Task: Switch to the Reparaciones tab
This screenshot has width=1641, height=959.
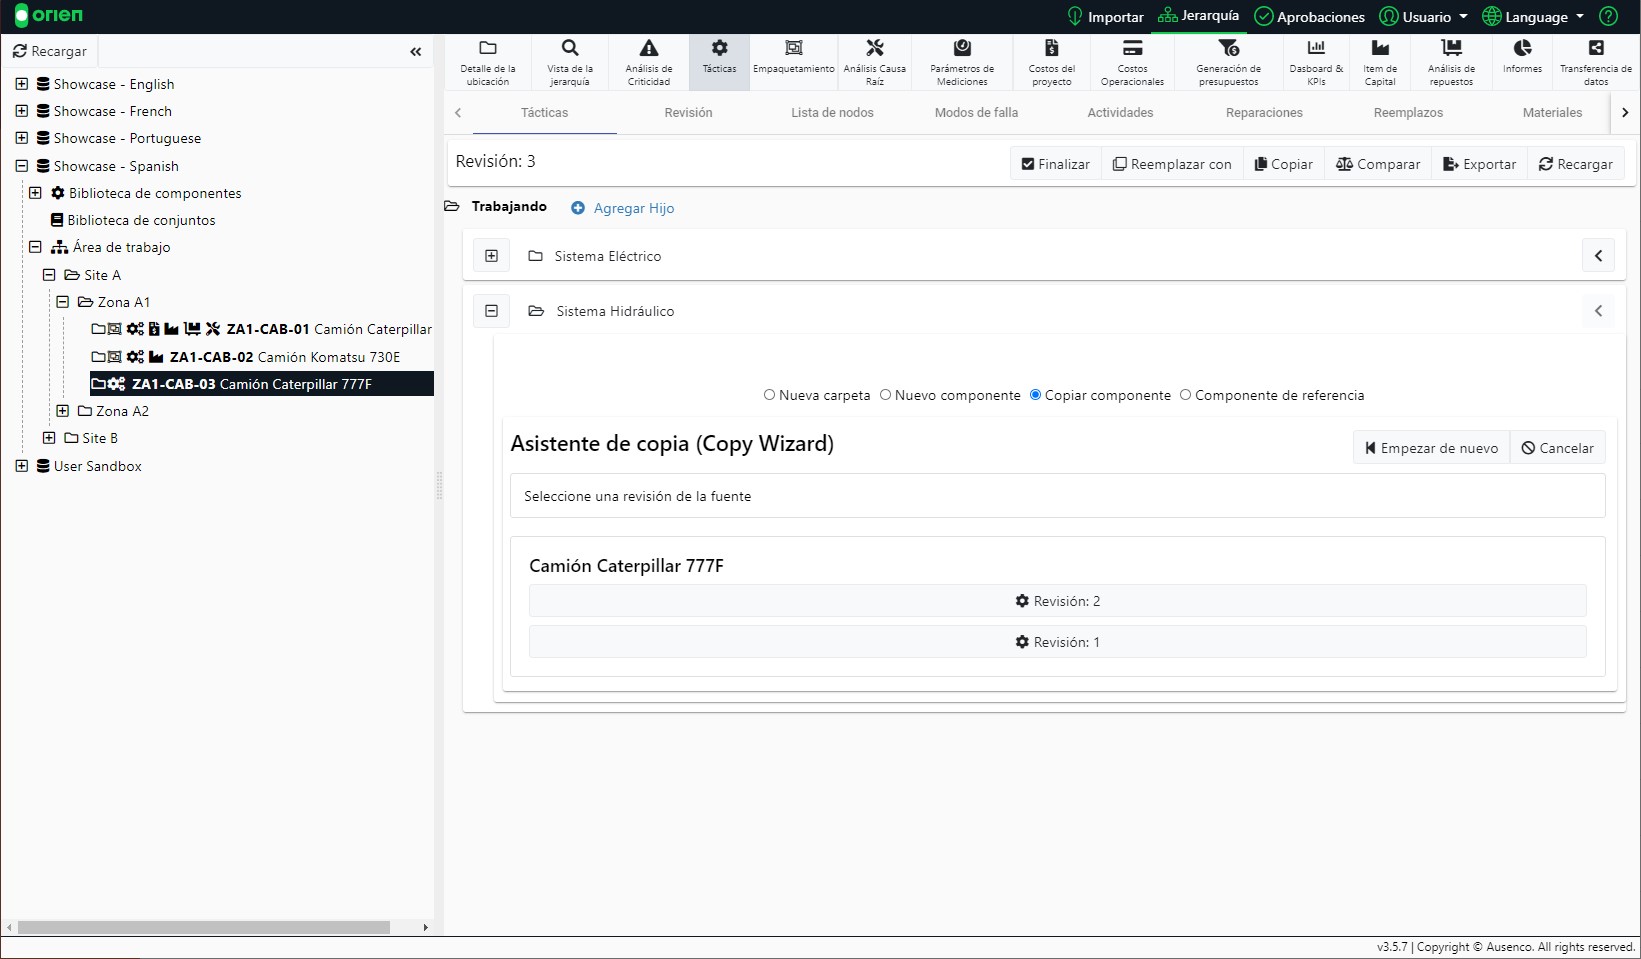Action: pos(1264,113)
